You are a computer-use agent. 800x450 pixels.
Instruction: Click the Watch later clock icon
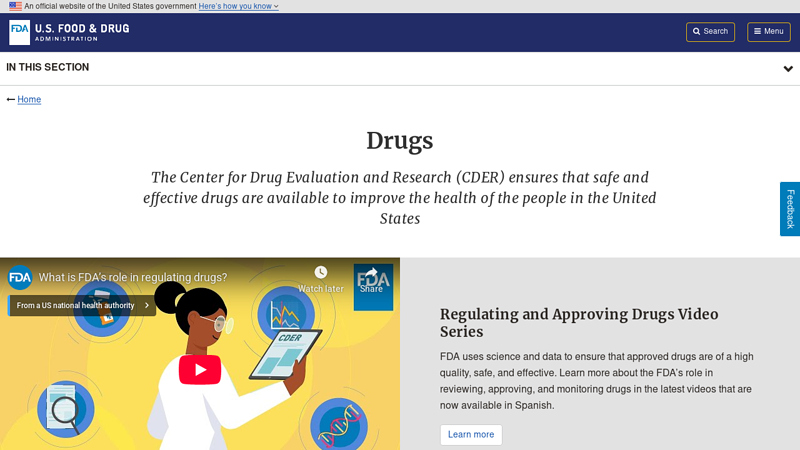tap(320, 272)
